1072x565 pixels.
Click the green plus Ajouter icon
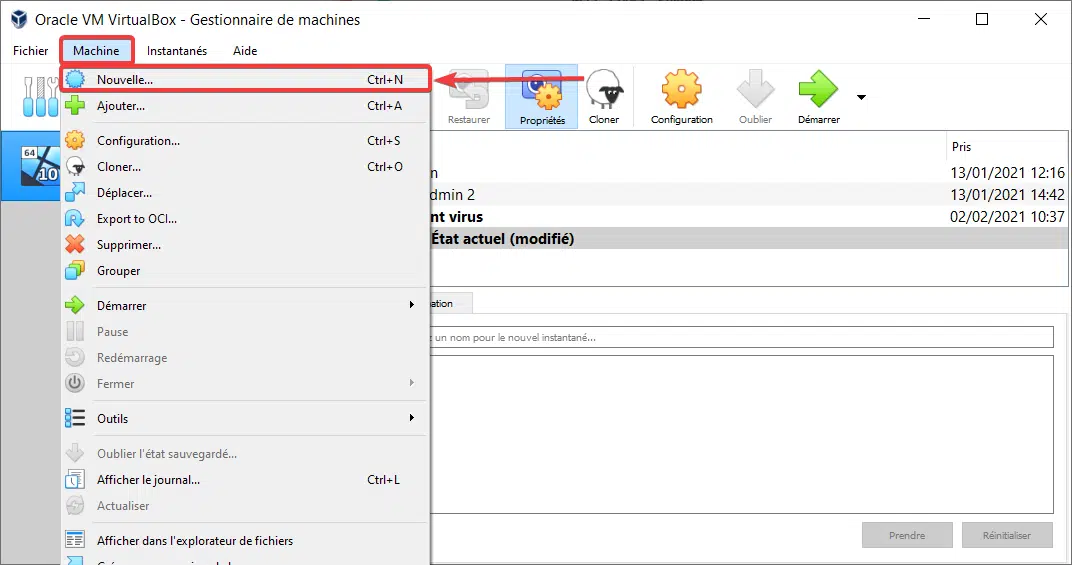tap(75, 105)
